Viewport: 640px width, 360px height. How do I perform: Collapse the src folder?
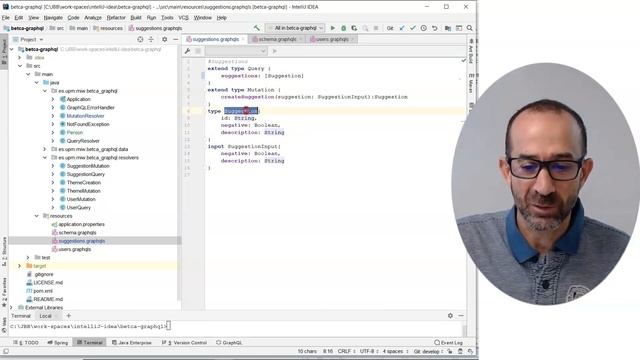point(20,66)
